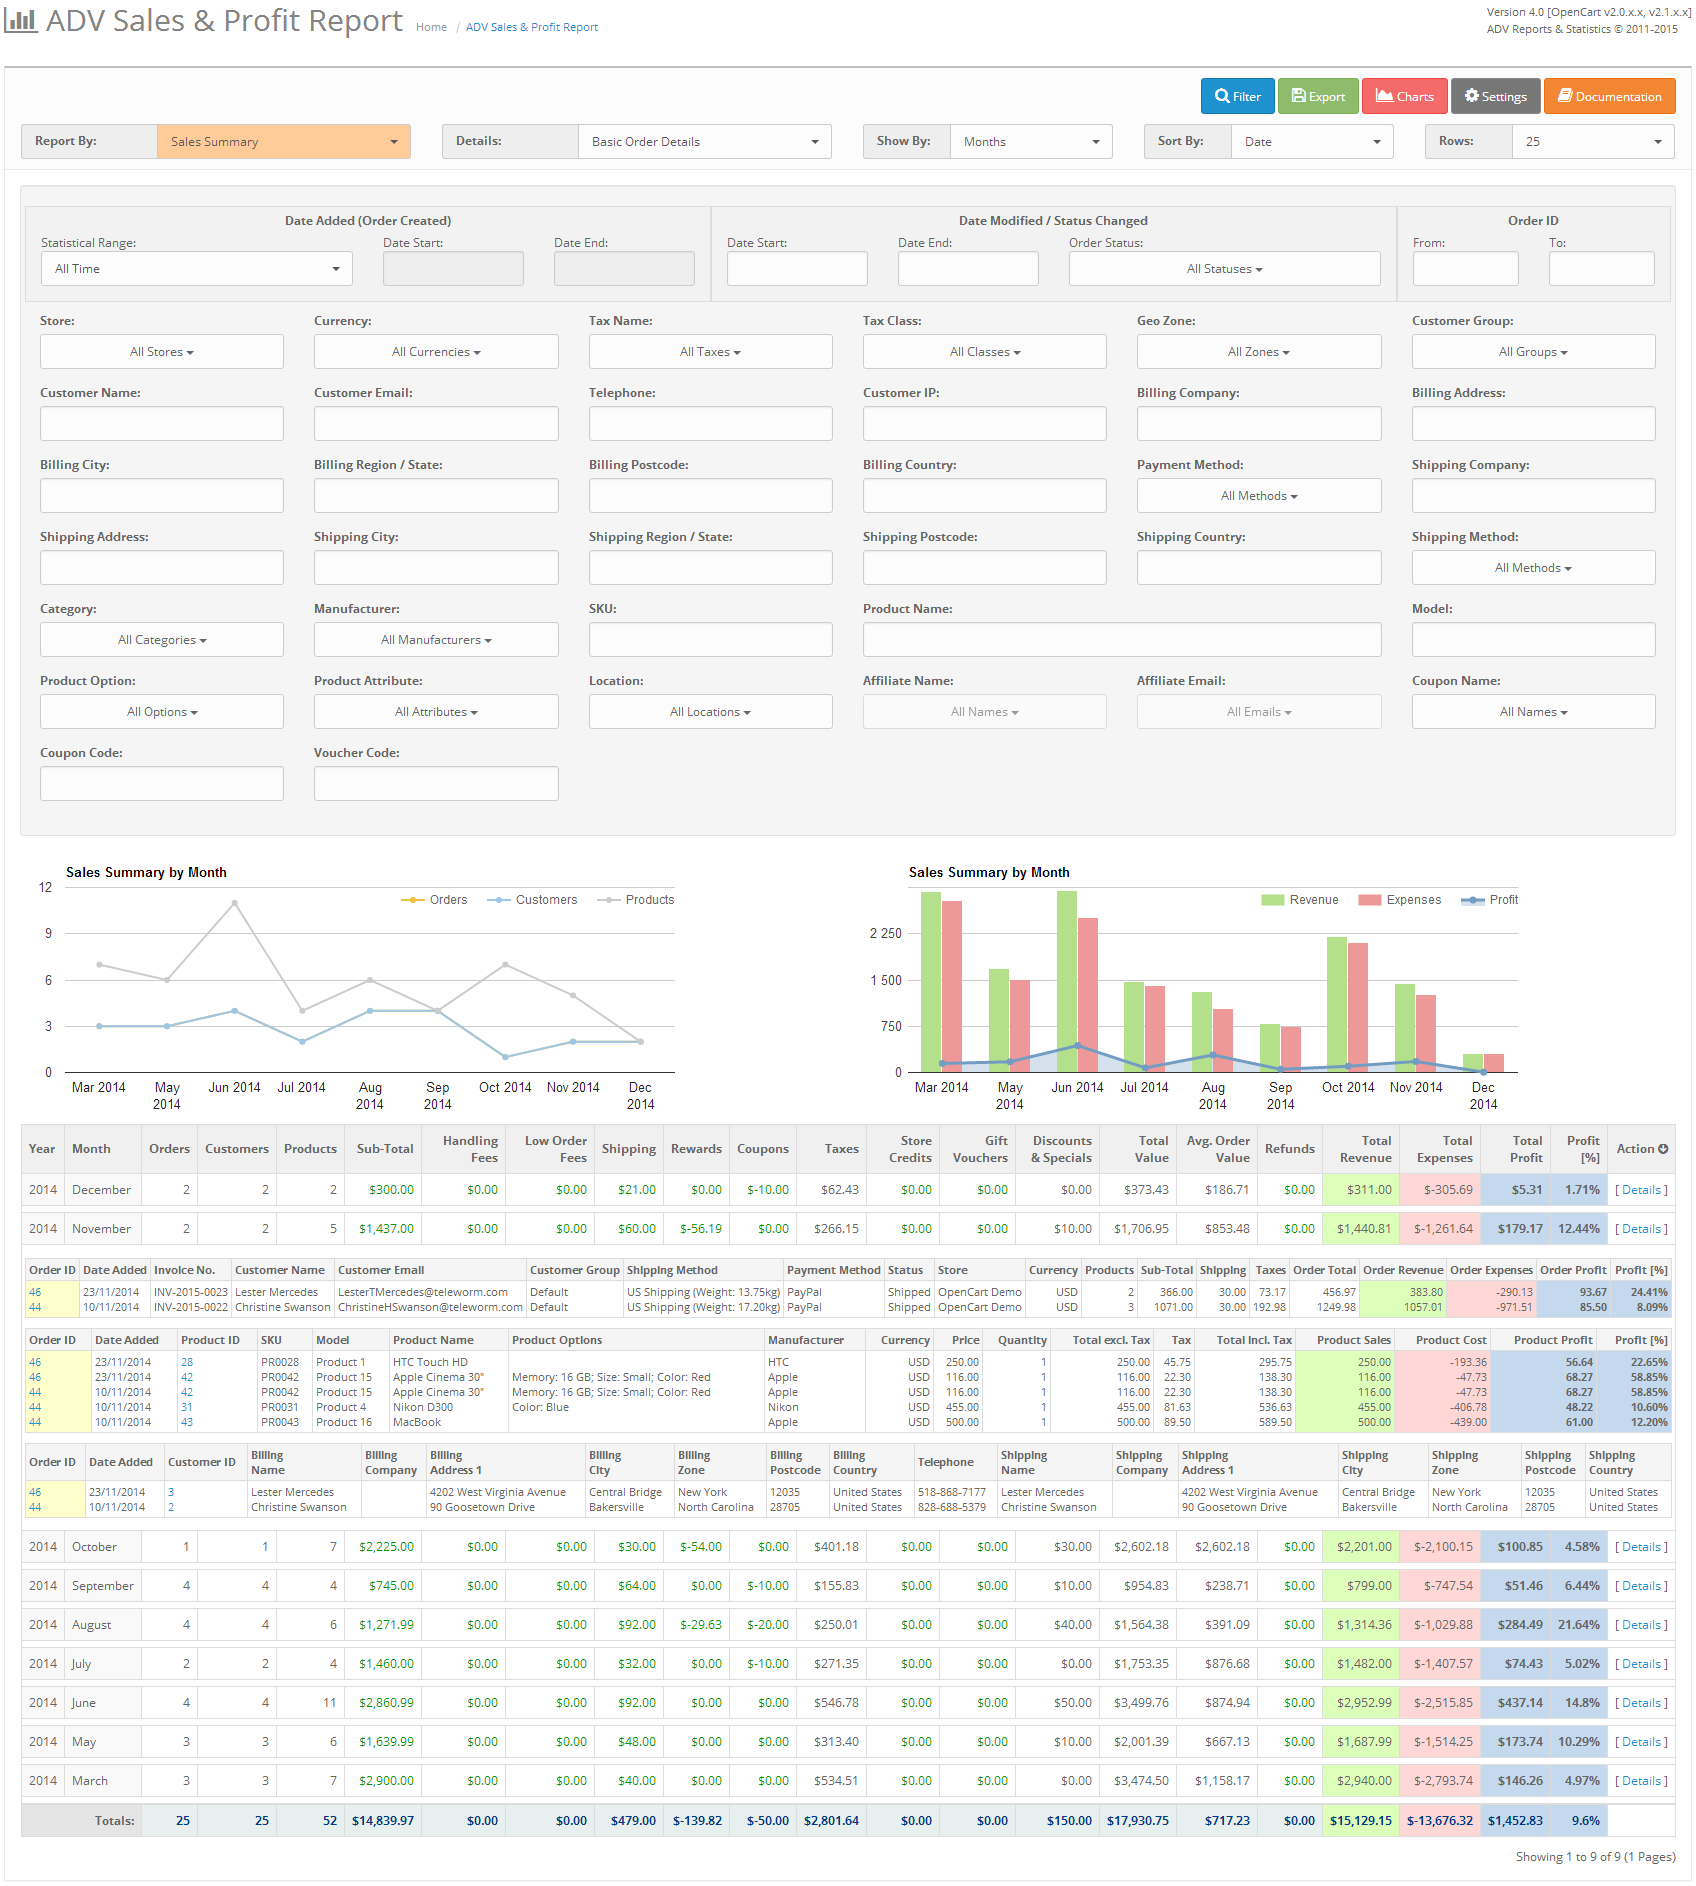Expand the All Categories selector
Screen dimensions: 1696x1886
click(x=162, y=639)
